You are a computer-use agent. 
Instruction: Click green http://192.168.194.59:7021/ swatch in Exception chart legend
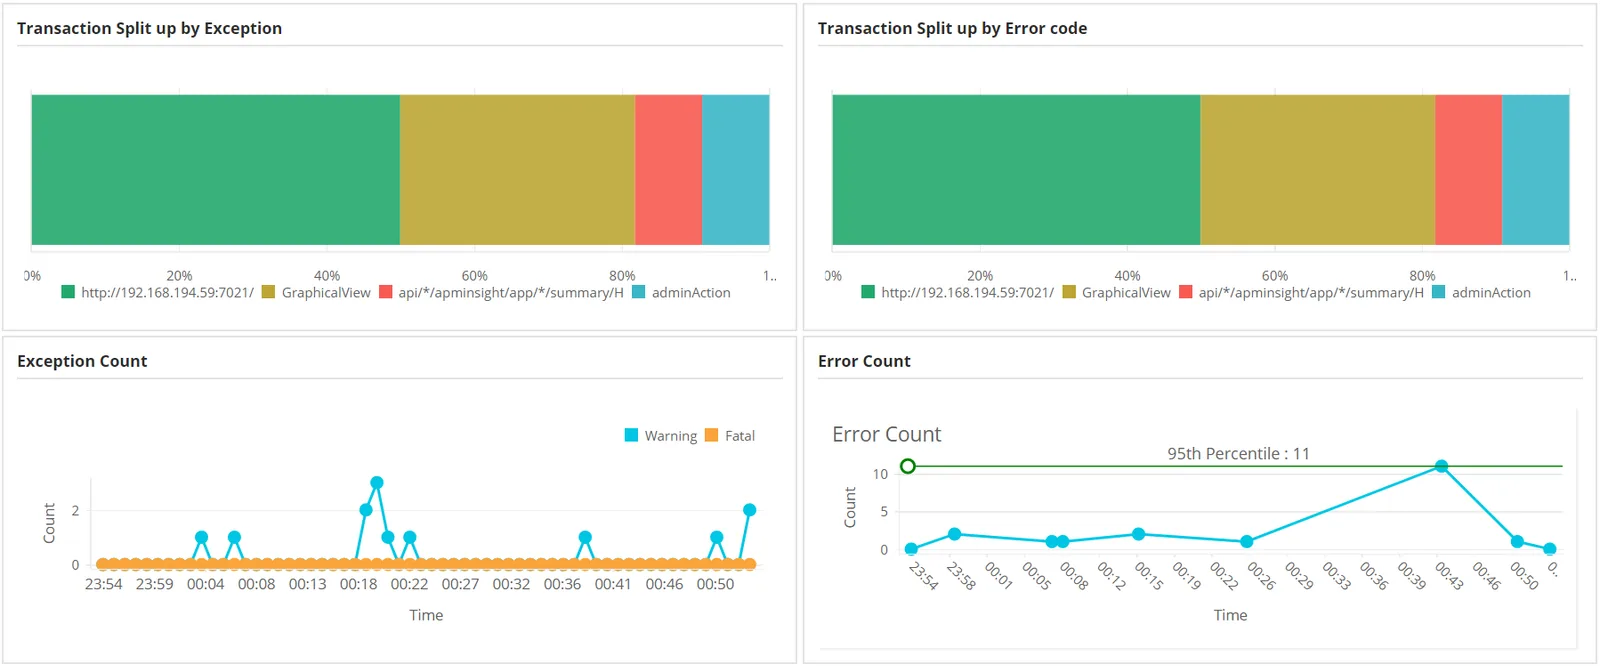[68, 292]
